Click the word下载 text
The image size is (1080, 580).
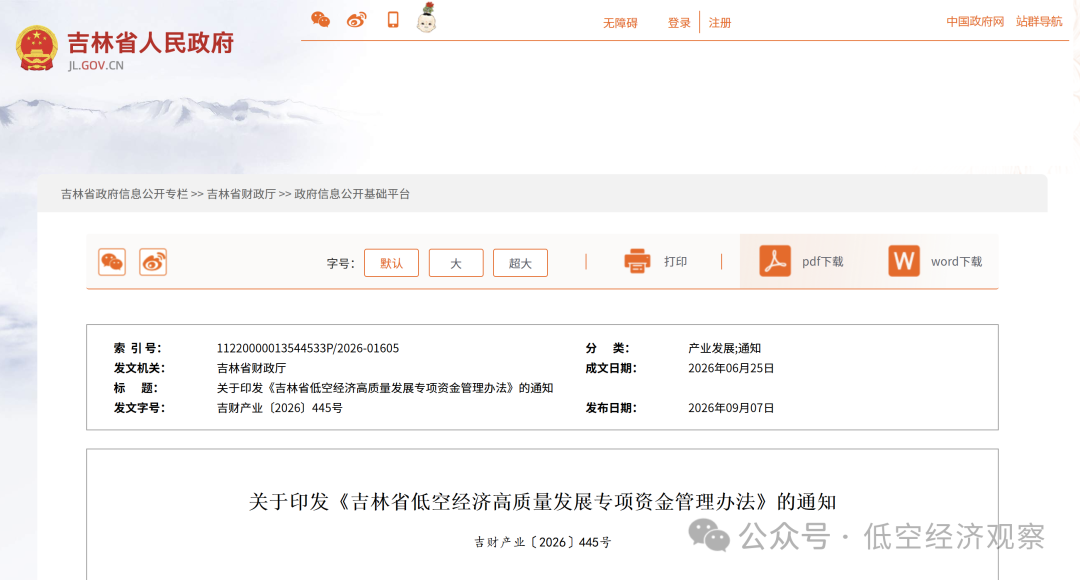point(956,262)
